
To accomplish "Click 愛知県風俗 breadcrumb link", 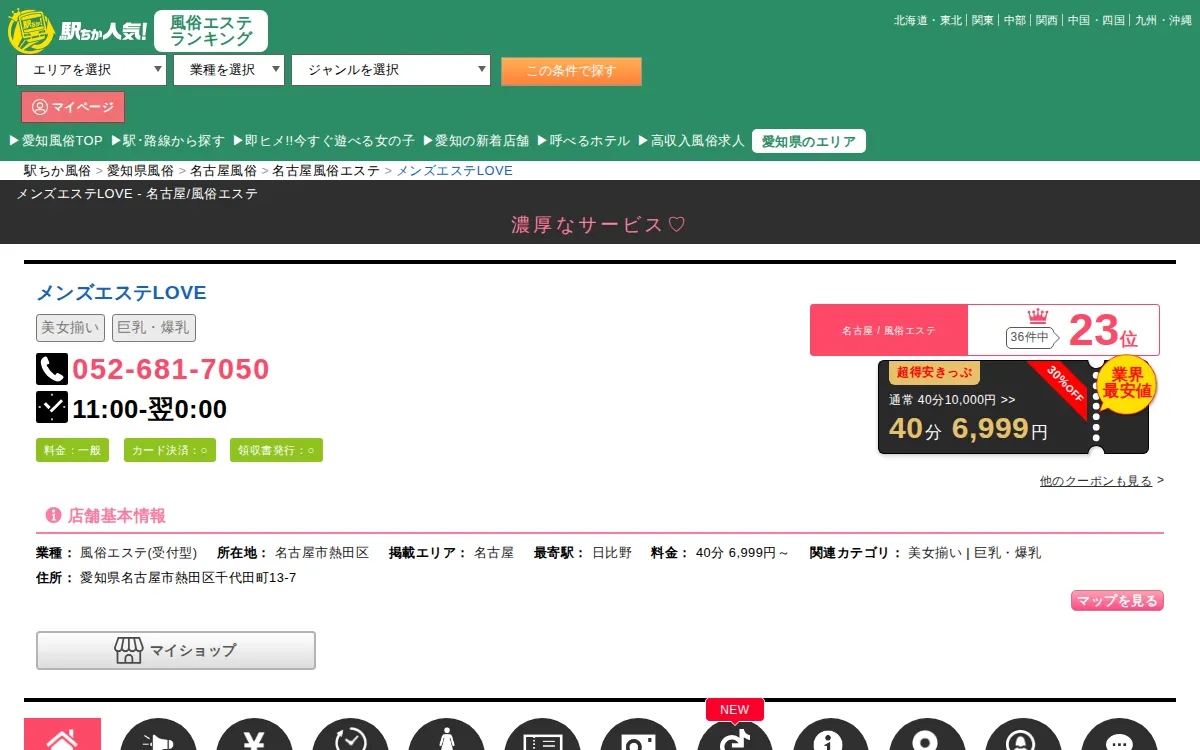I will (x=140, y=171).
